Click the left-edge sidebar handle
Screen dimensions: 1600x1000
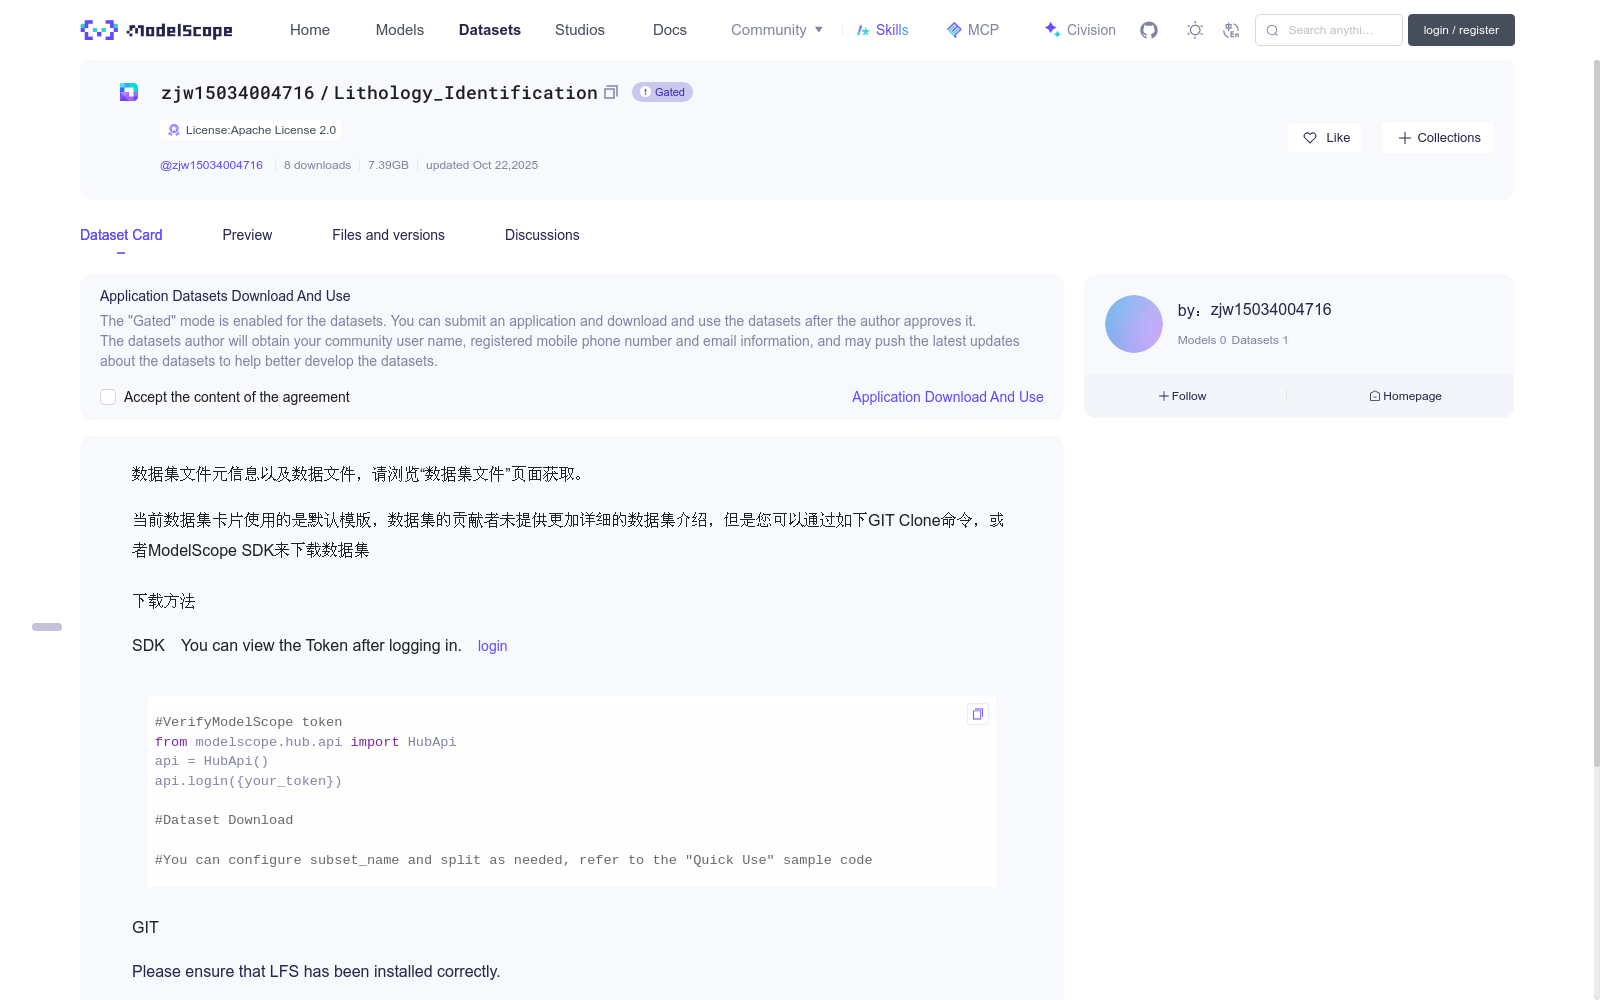(x=47, y=627)
